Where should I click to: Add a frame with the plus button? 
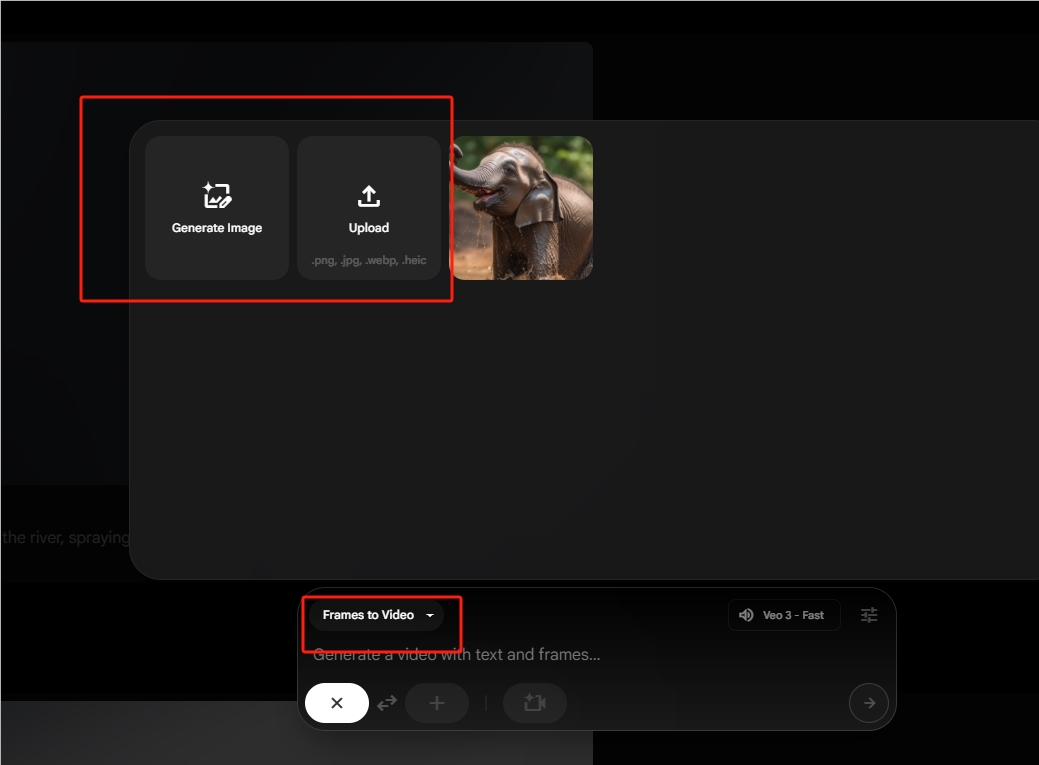(x=436, y=703)
